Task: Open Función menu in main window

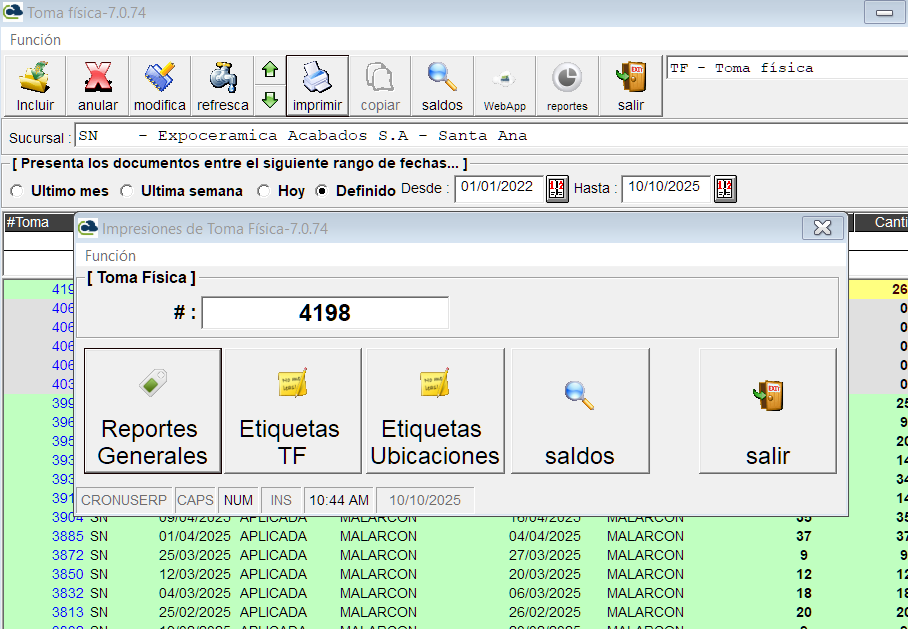Action: coord(35,40)
